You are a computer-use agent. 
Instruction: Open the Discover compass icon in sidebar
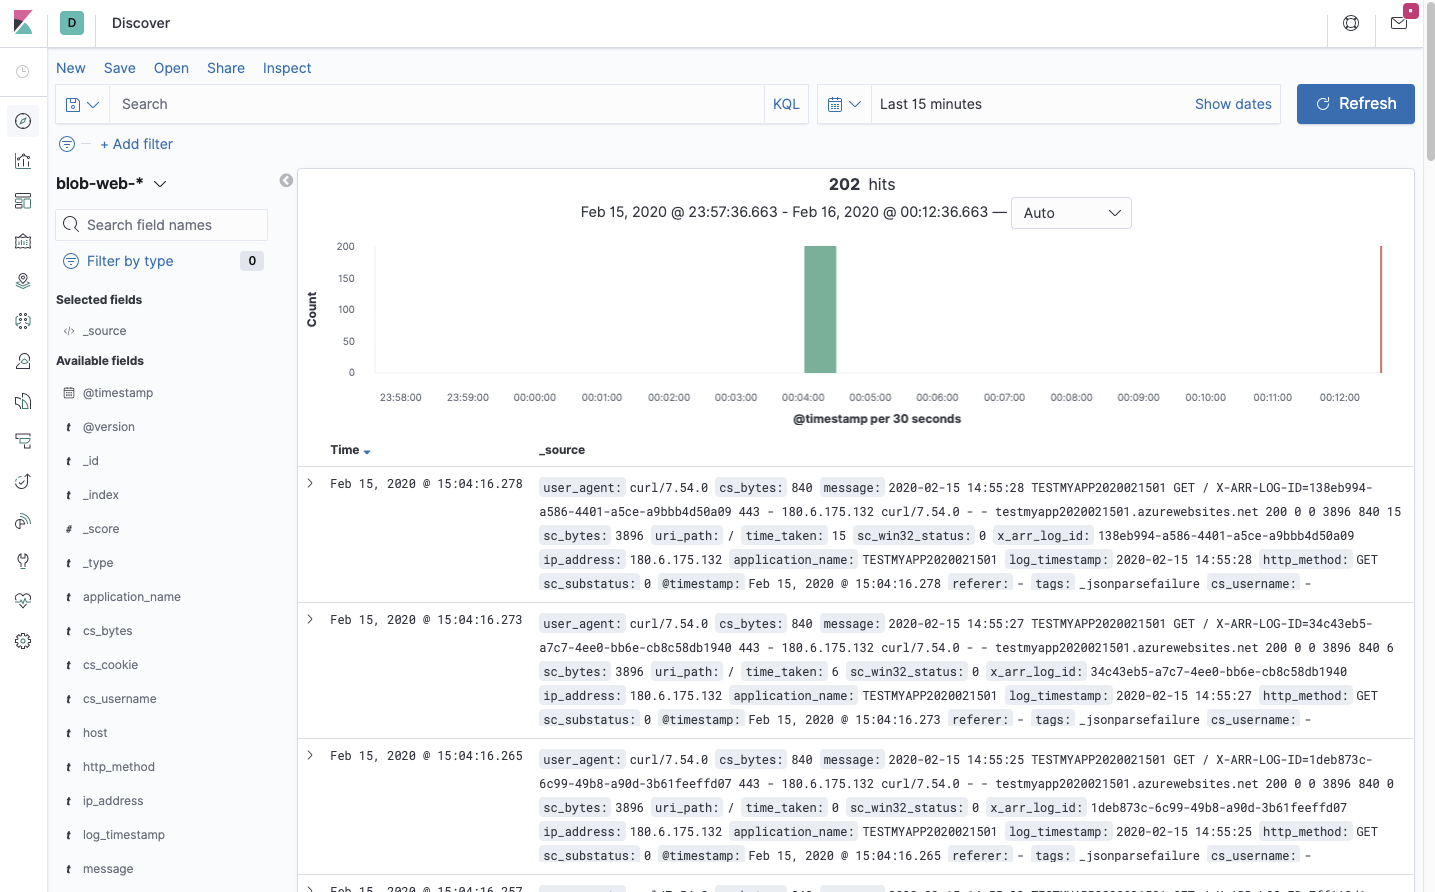point(23,121)
